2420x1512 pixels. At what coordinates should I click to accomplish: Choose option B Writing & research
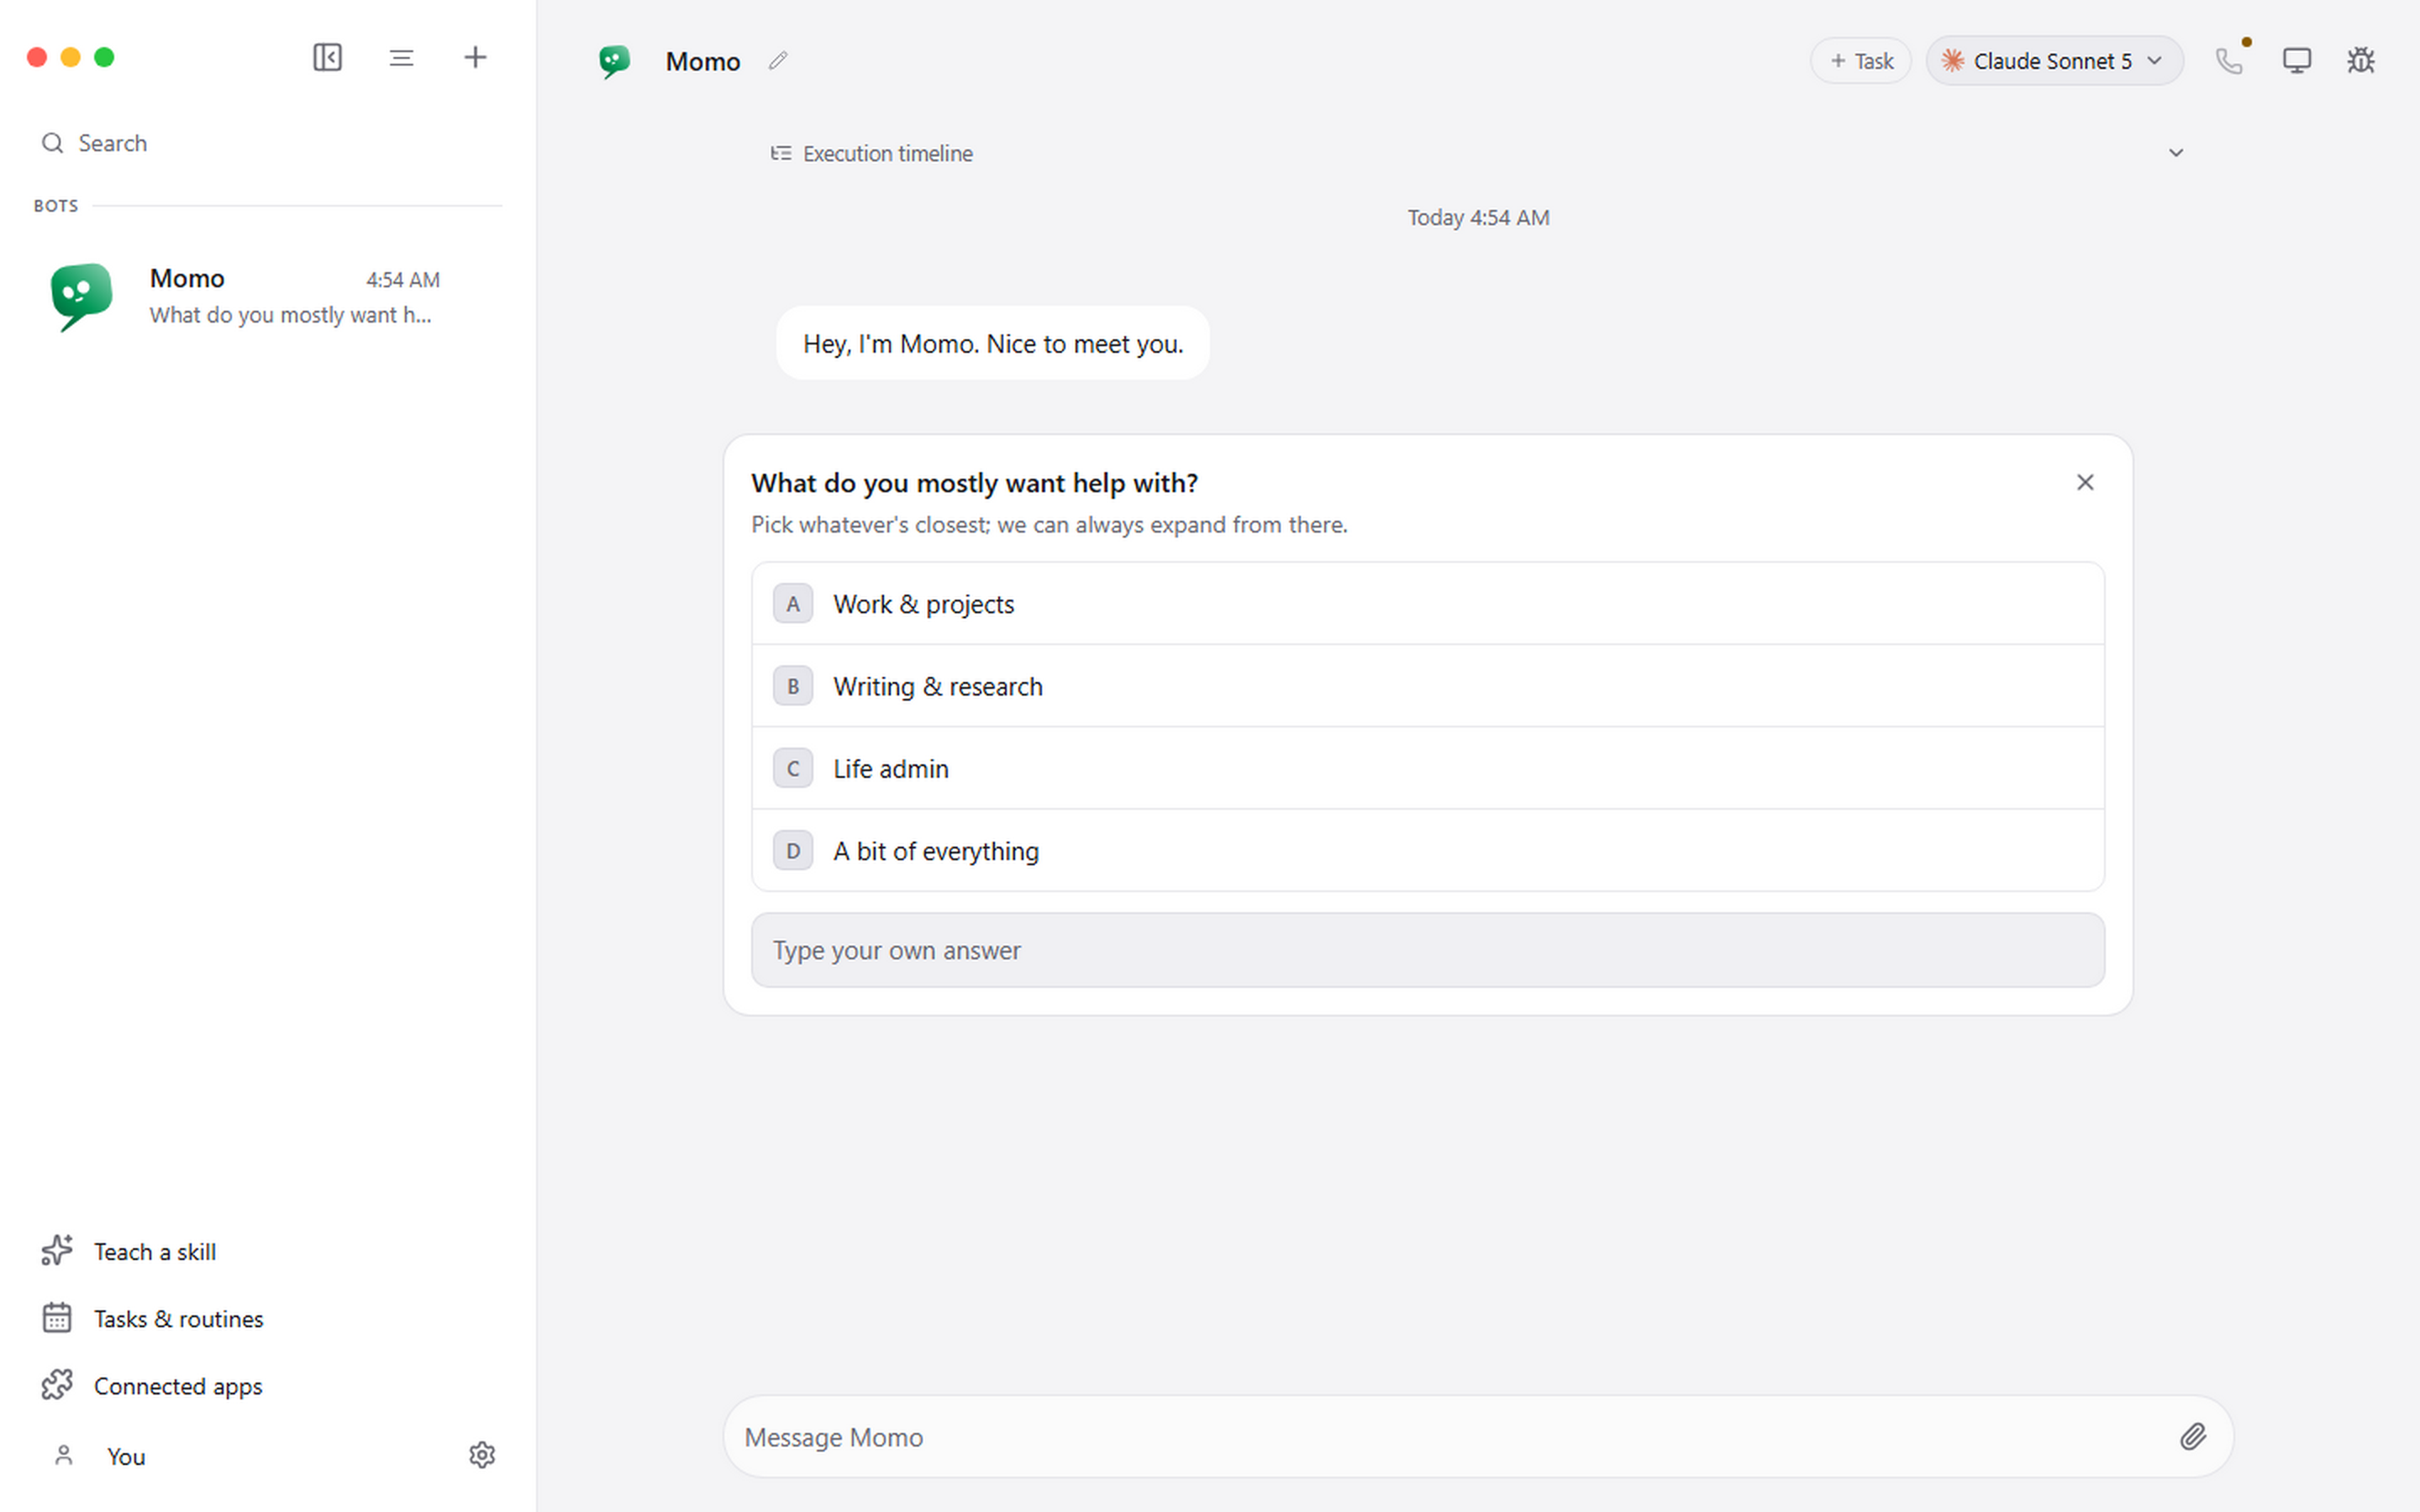coord(1428,686)
